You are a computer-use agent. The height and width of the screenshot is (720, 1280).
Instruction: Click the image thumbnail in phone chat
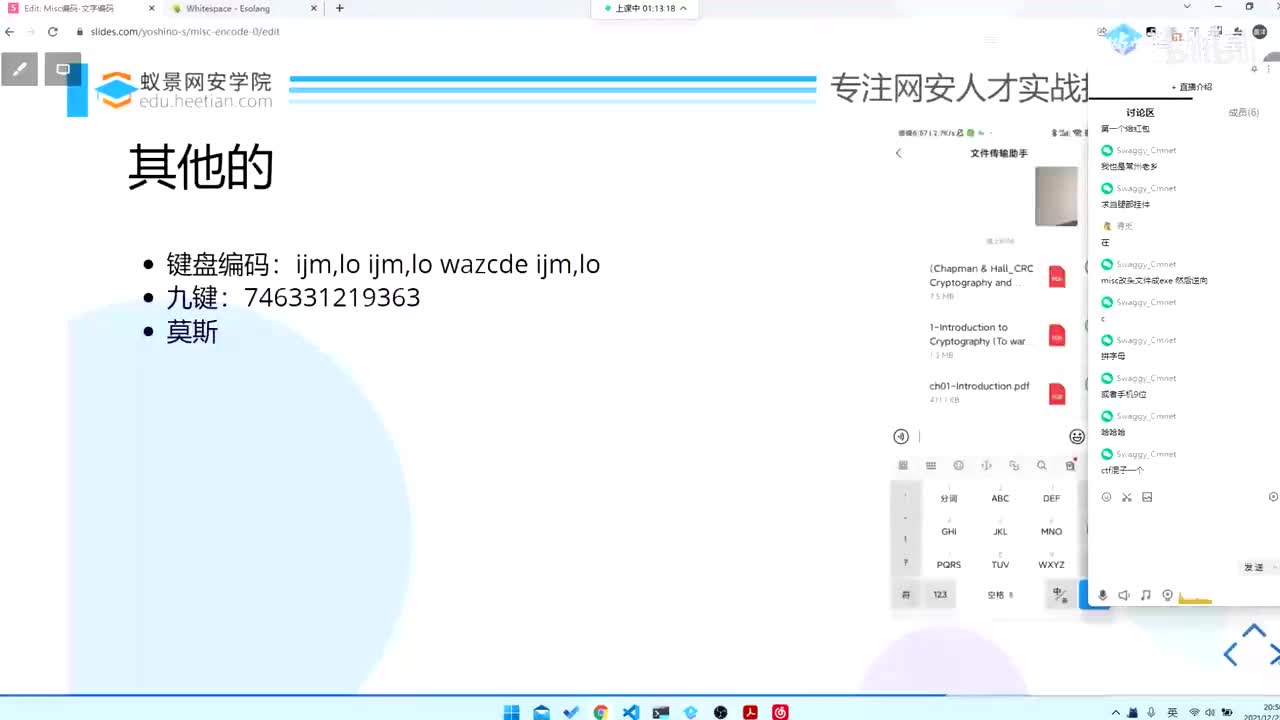pyautogui.click(x=1056, y=196)
